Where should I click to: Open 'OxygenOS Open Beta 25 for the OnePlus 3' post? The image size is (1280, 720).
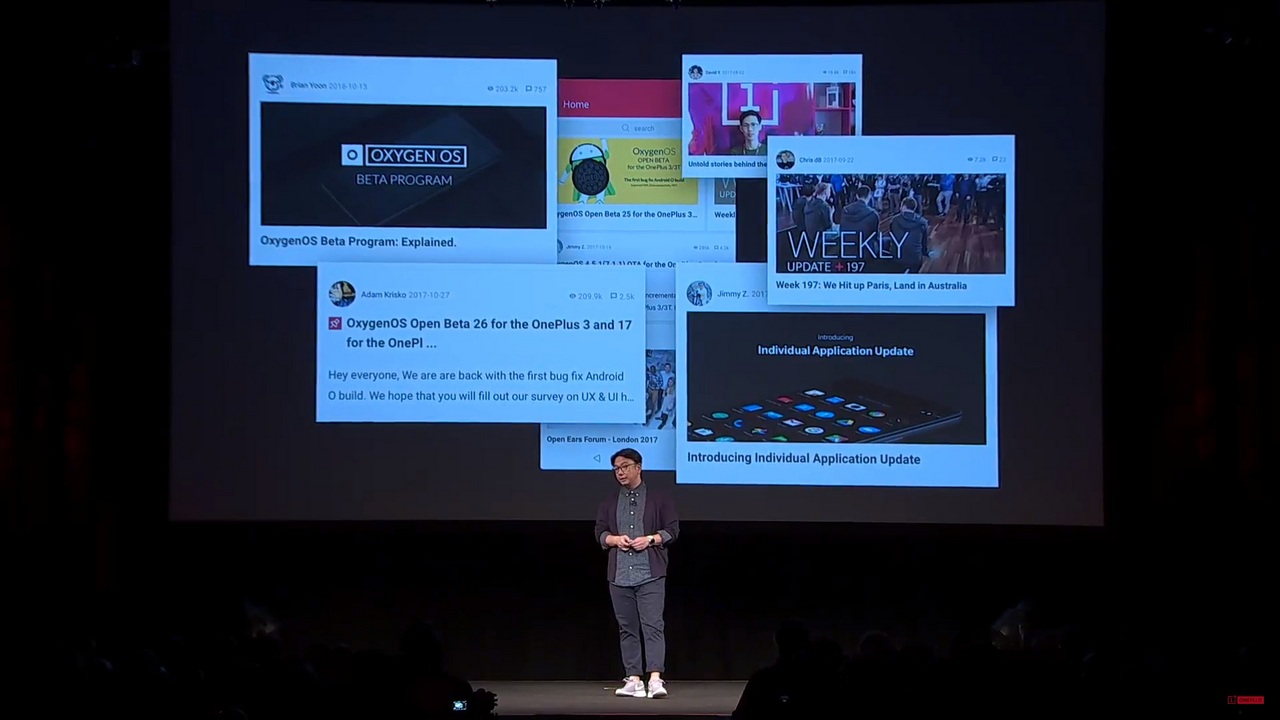click(x=626, y=214)
